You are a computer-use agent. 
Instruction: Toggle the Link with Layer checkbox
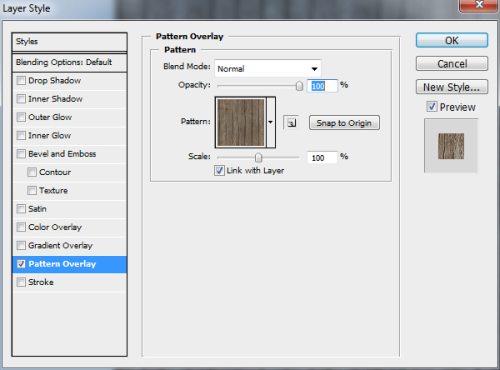click(x=219, y=171)
